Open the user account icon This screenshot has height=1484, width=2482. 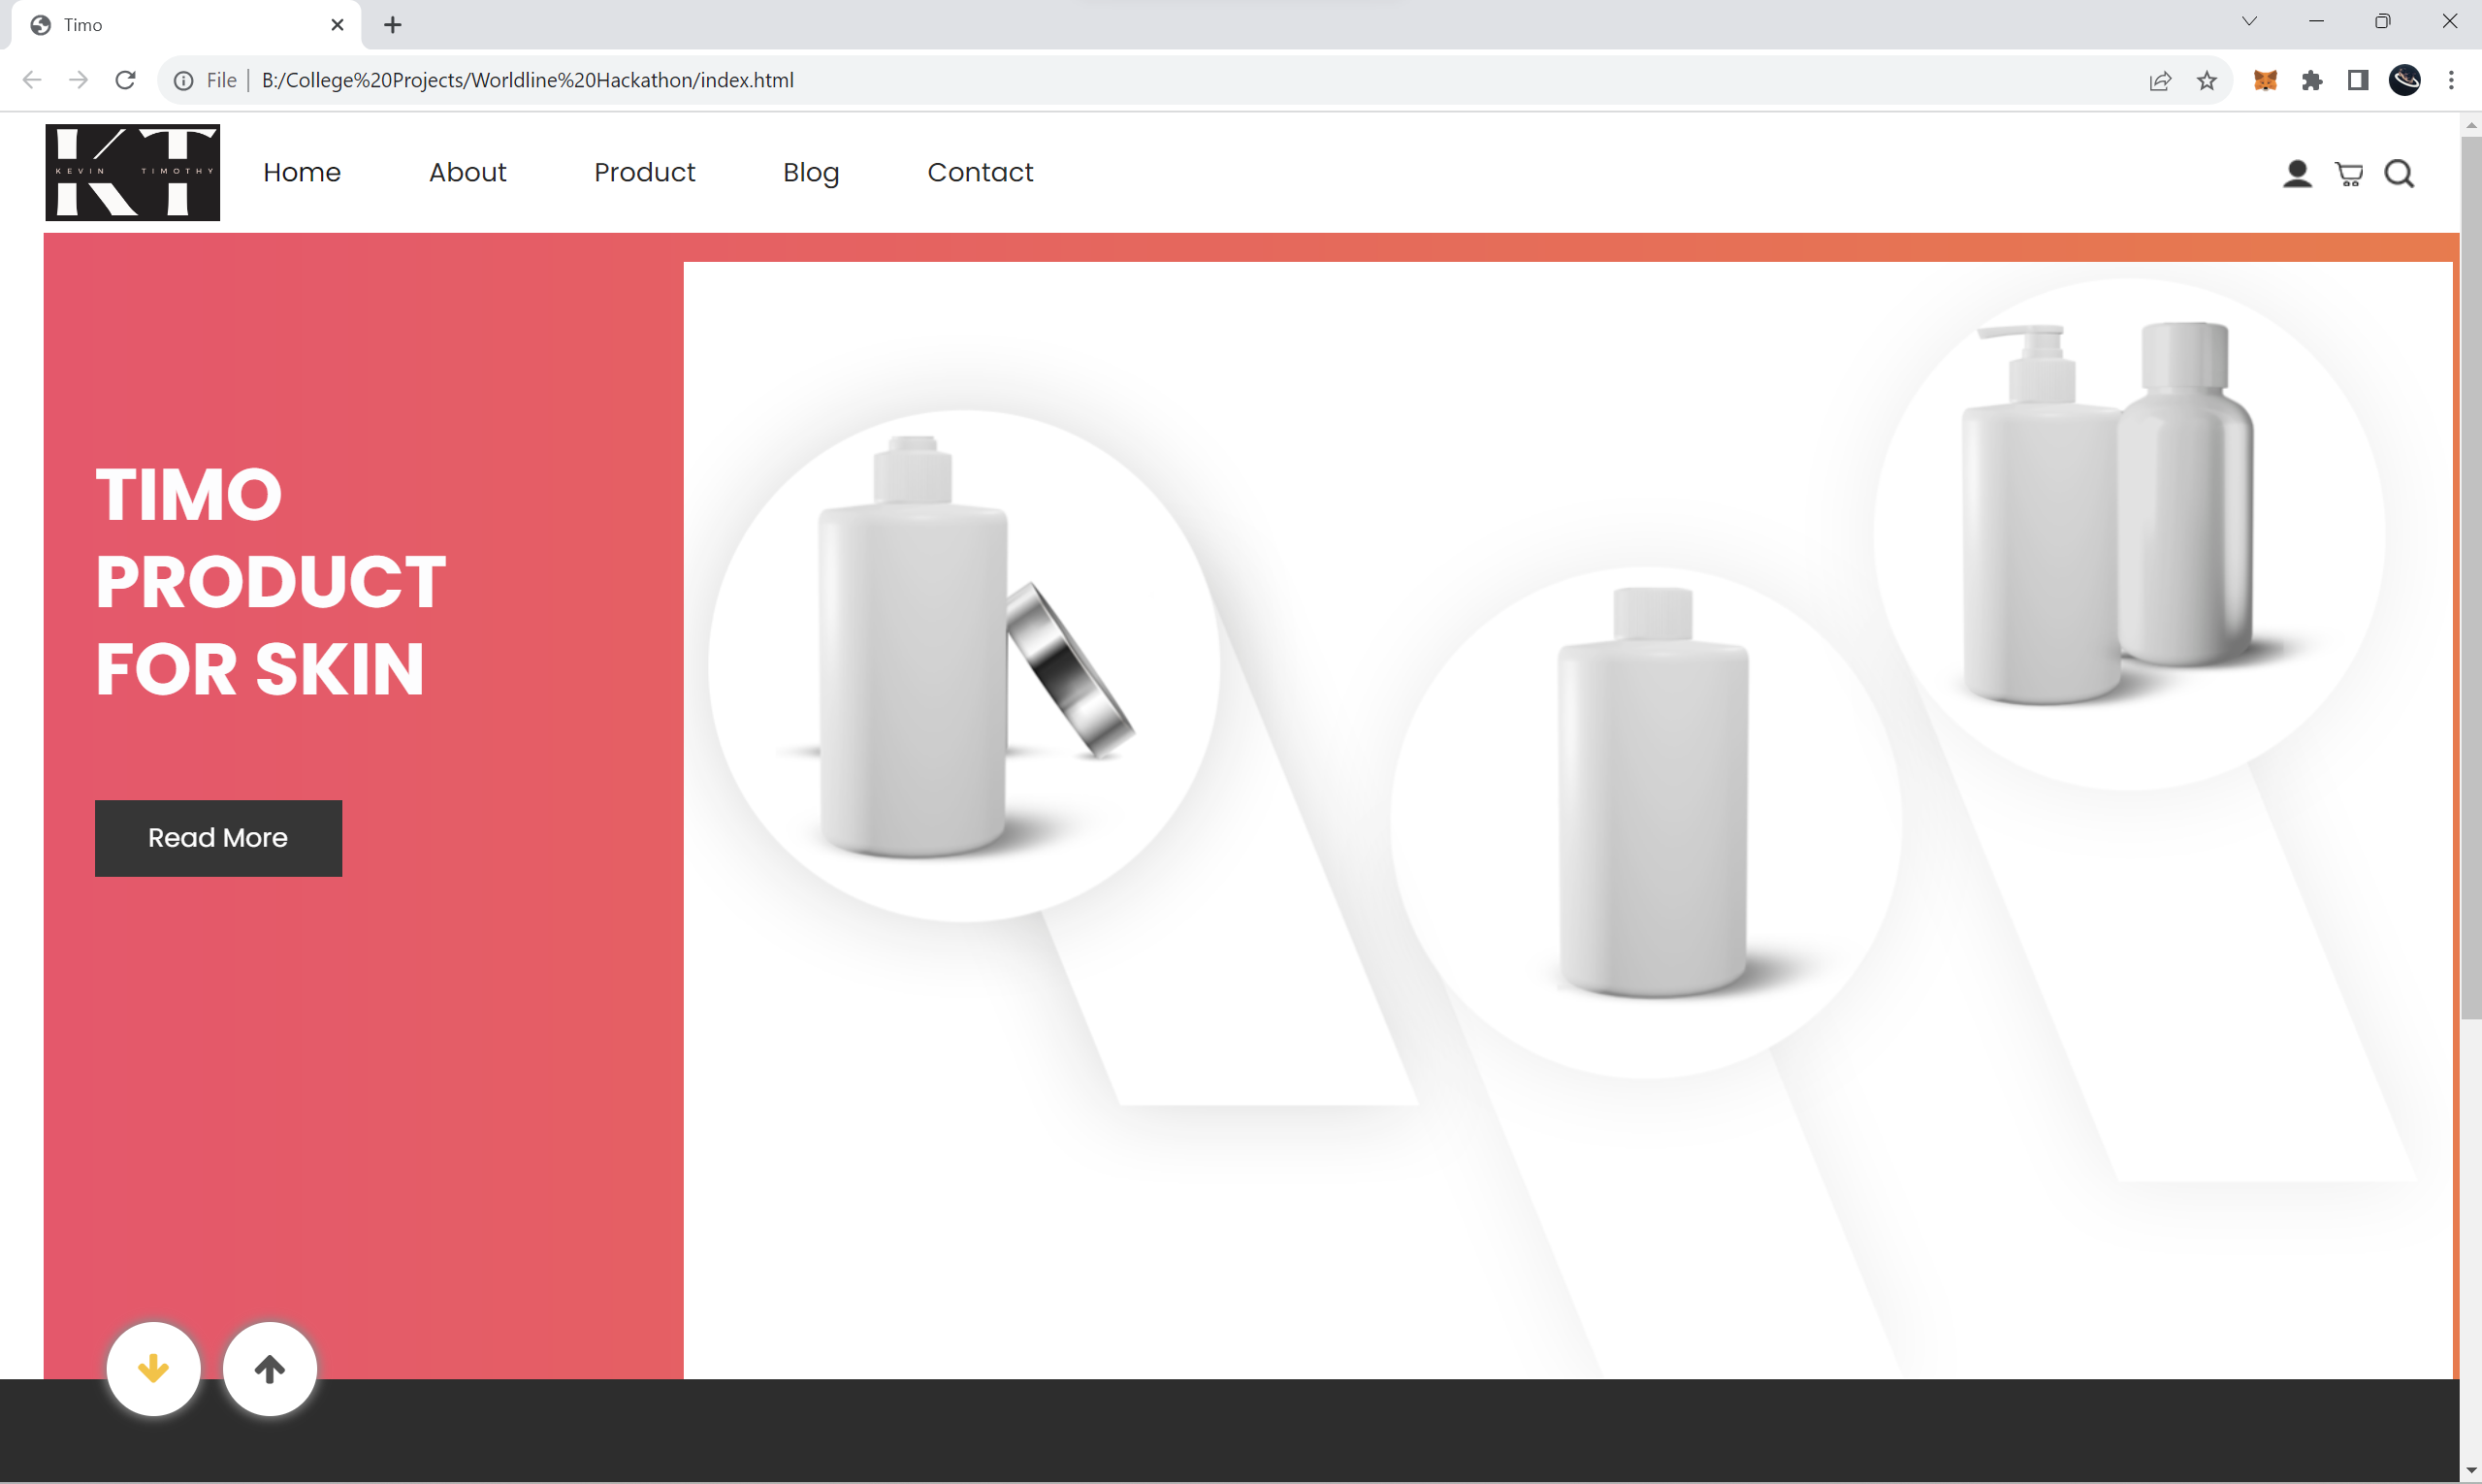click(x=2297, y=174)
